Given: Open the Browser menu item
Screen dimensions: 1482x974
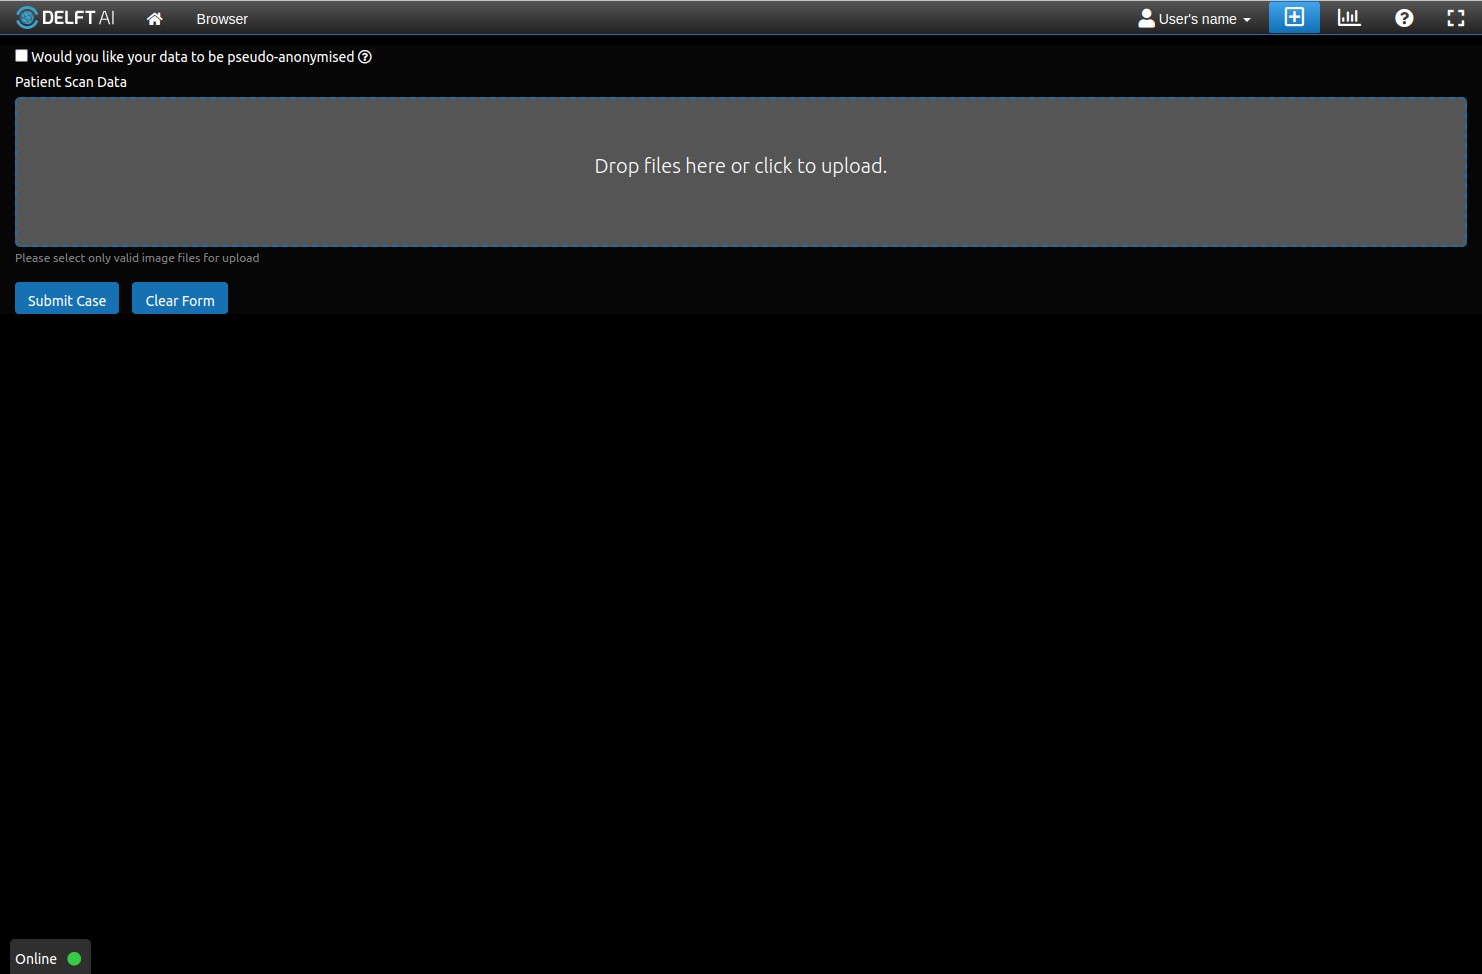Looking at the screenshot, I should click(222, 19).
